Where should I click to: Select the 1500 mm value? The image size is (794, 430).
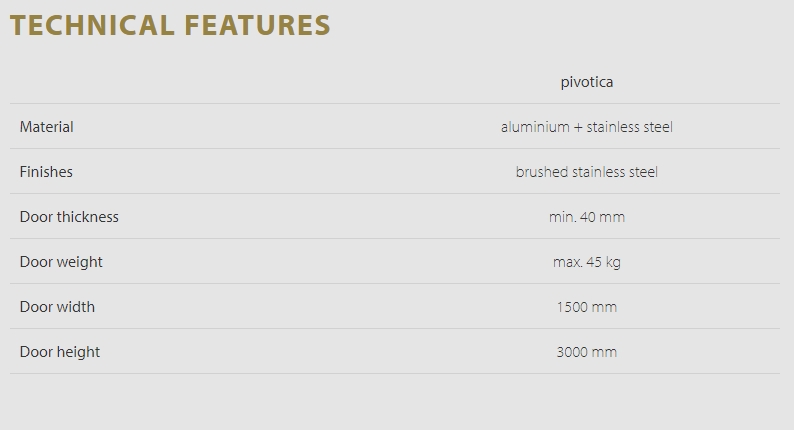click(x=586, y=307)
